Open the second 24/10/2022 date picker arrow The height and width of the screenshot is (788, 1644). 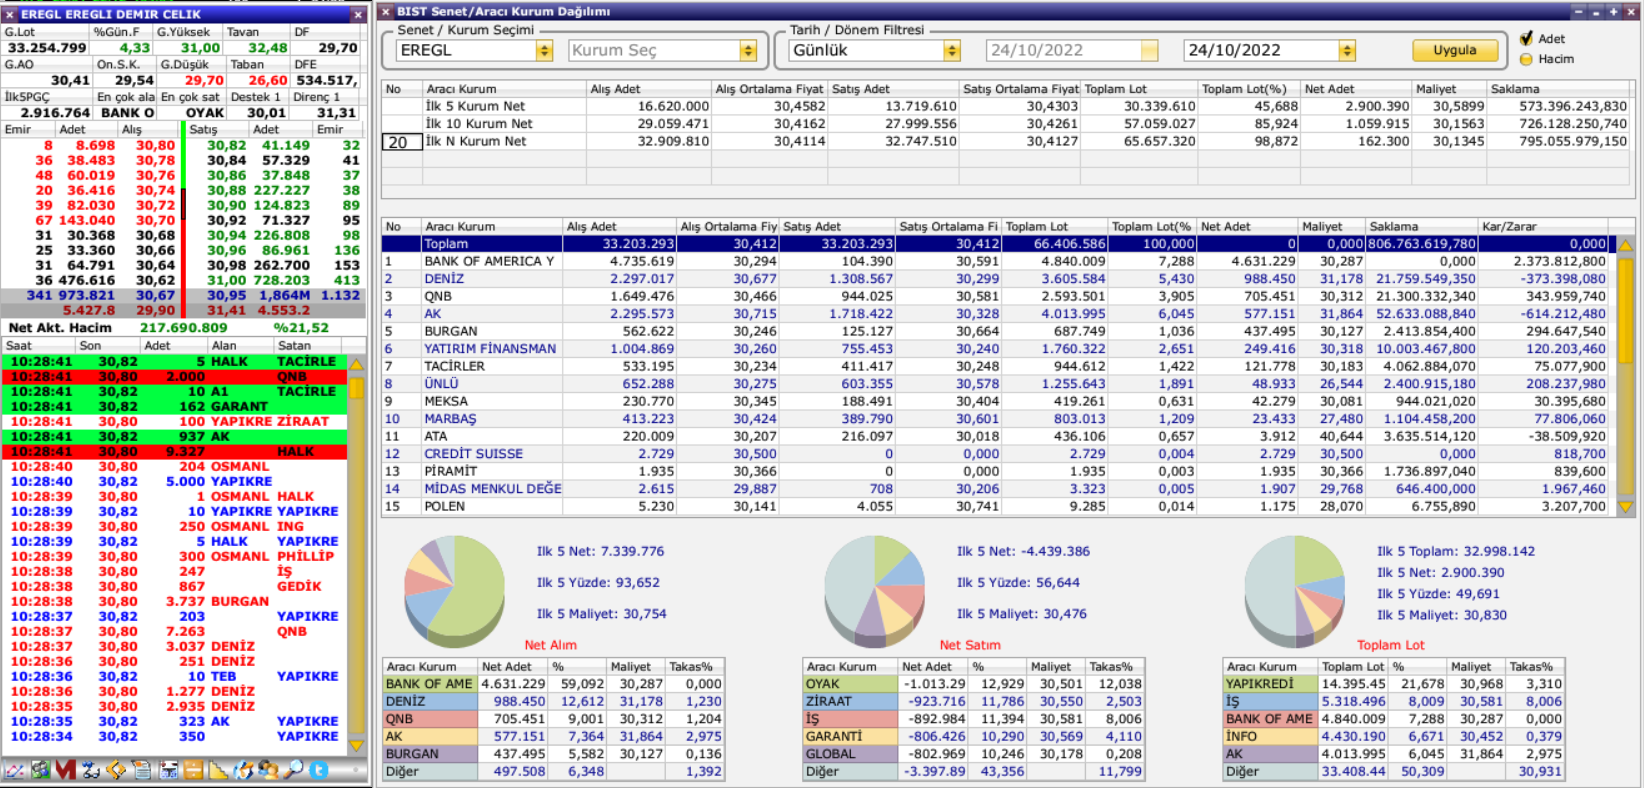1347,51
